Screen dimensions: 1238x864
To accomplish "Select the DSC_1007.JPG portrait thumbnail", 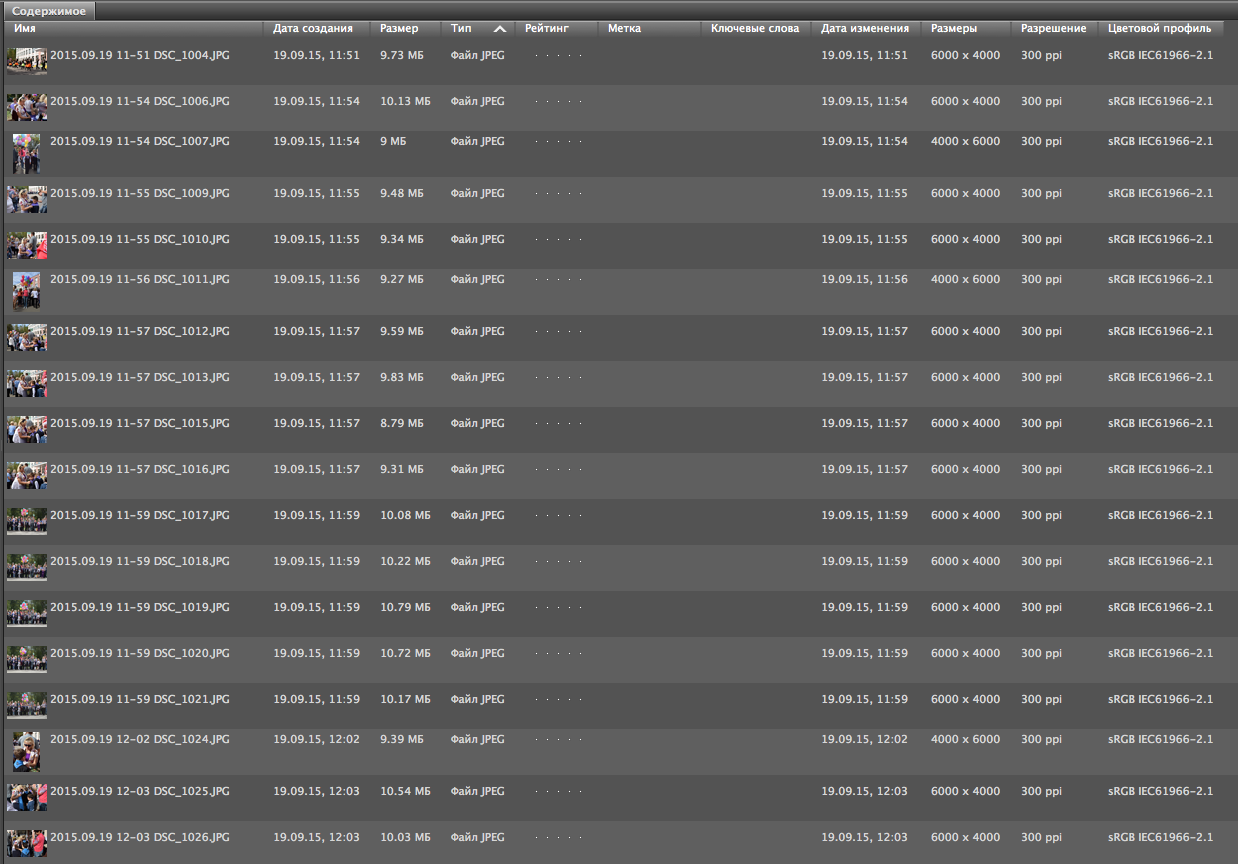I will pos(27,154).
